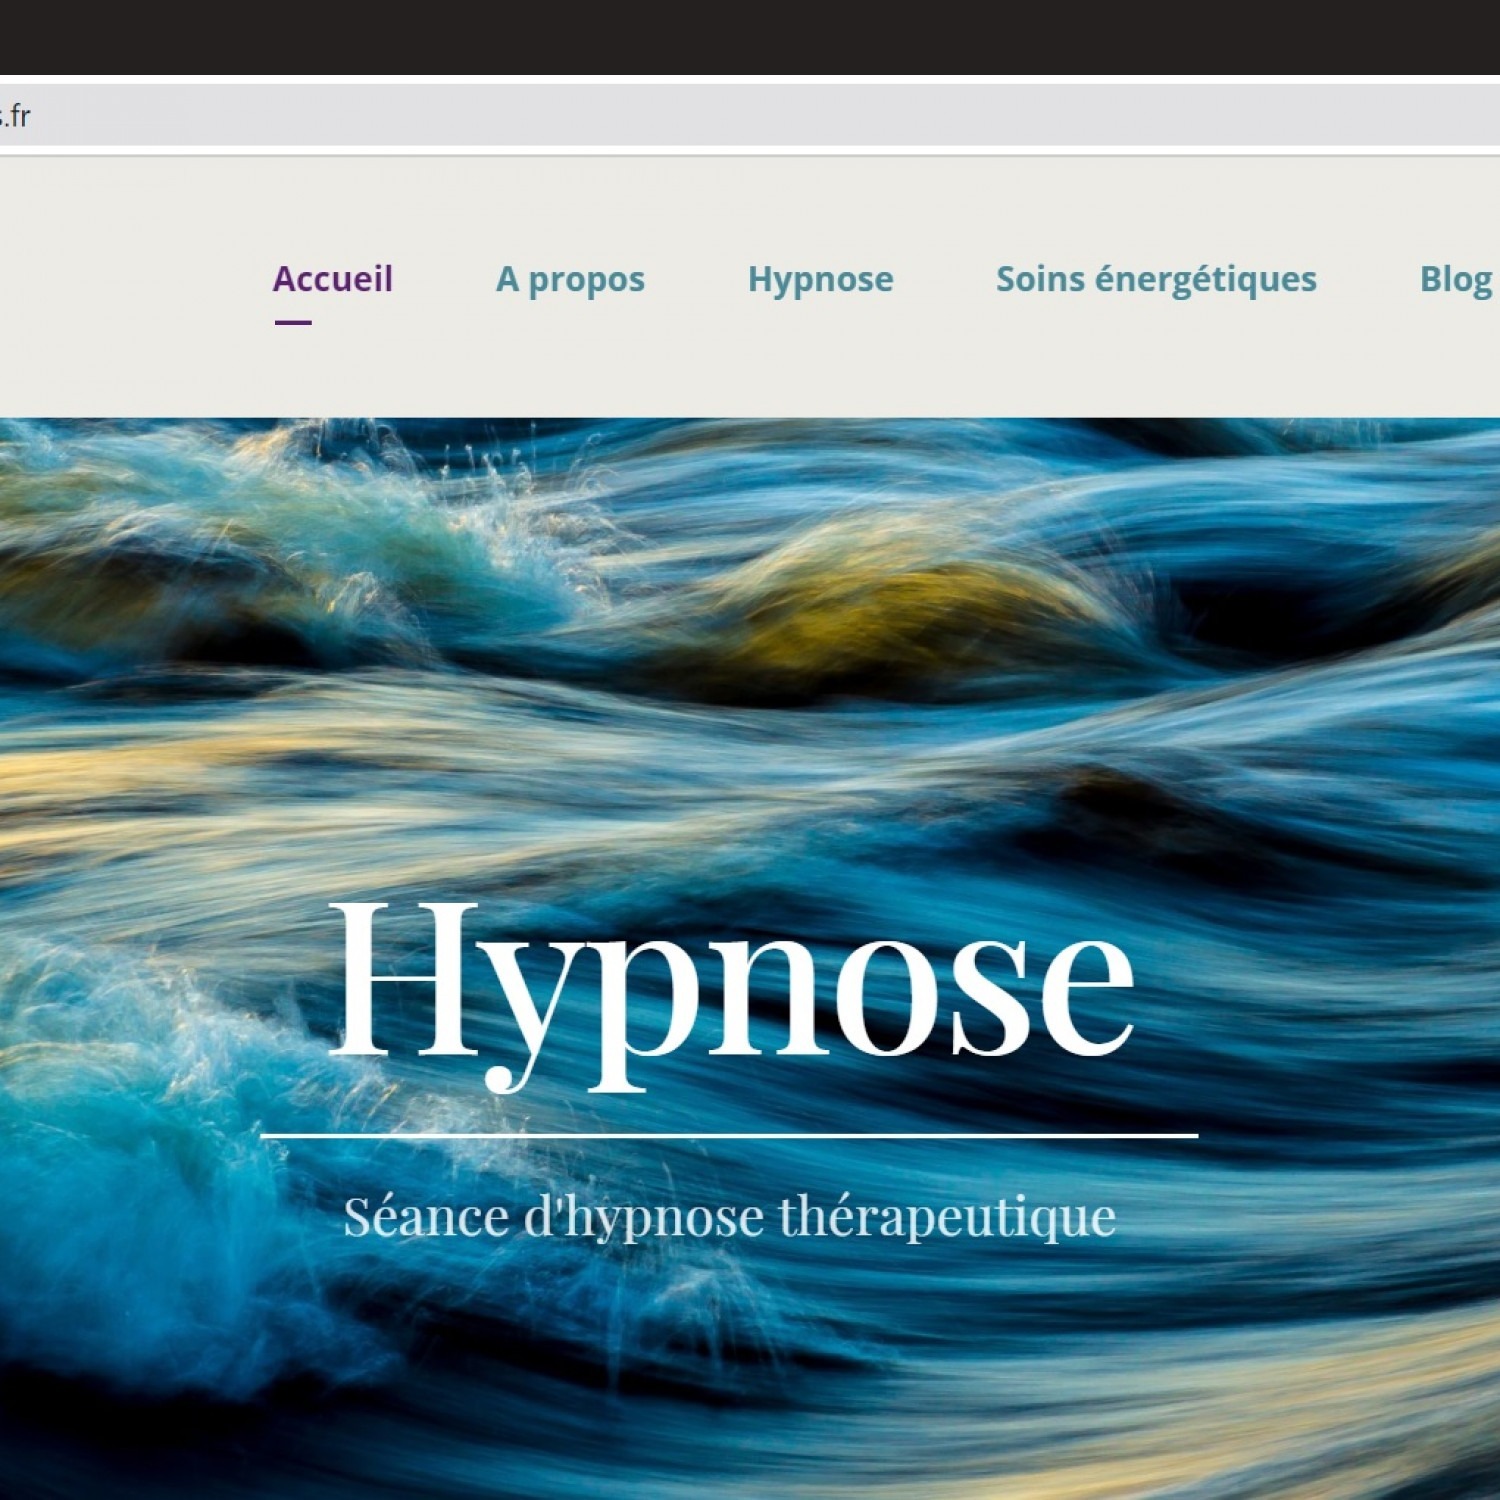Click the dark browser title bar
Viewport: 1500px width, 1500px height.
coord(750,36)
